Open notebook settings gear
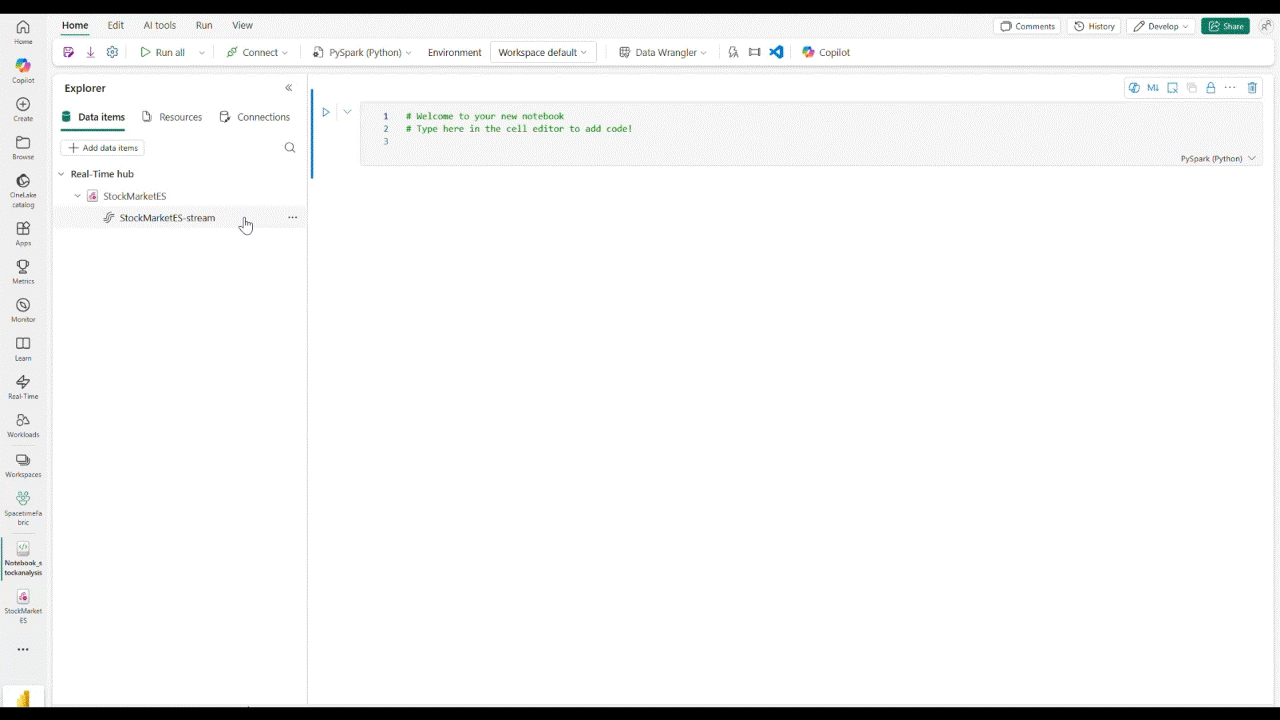 112,52
